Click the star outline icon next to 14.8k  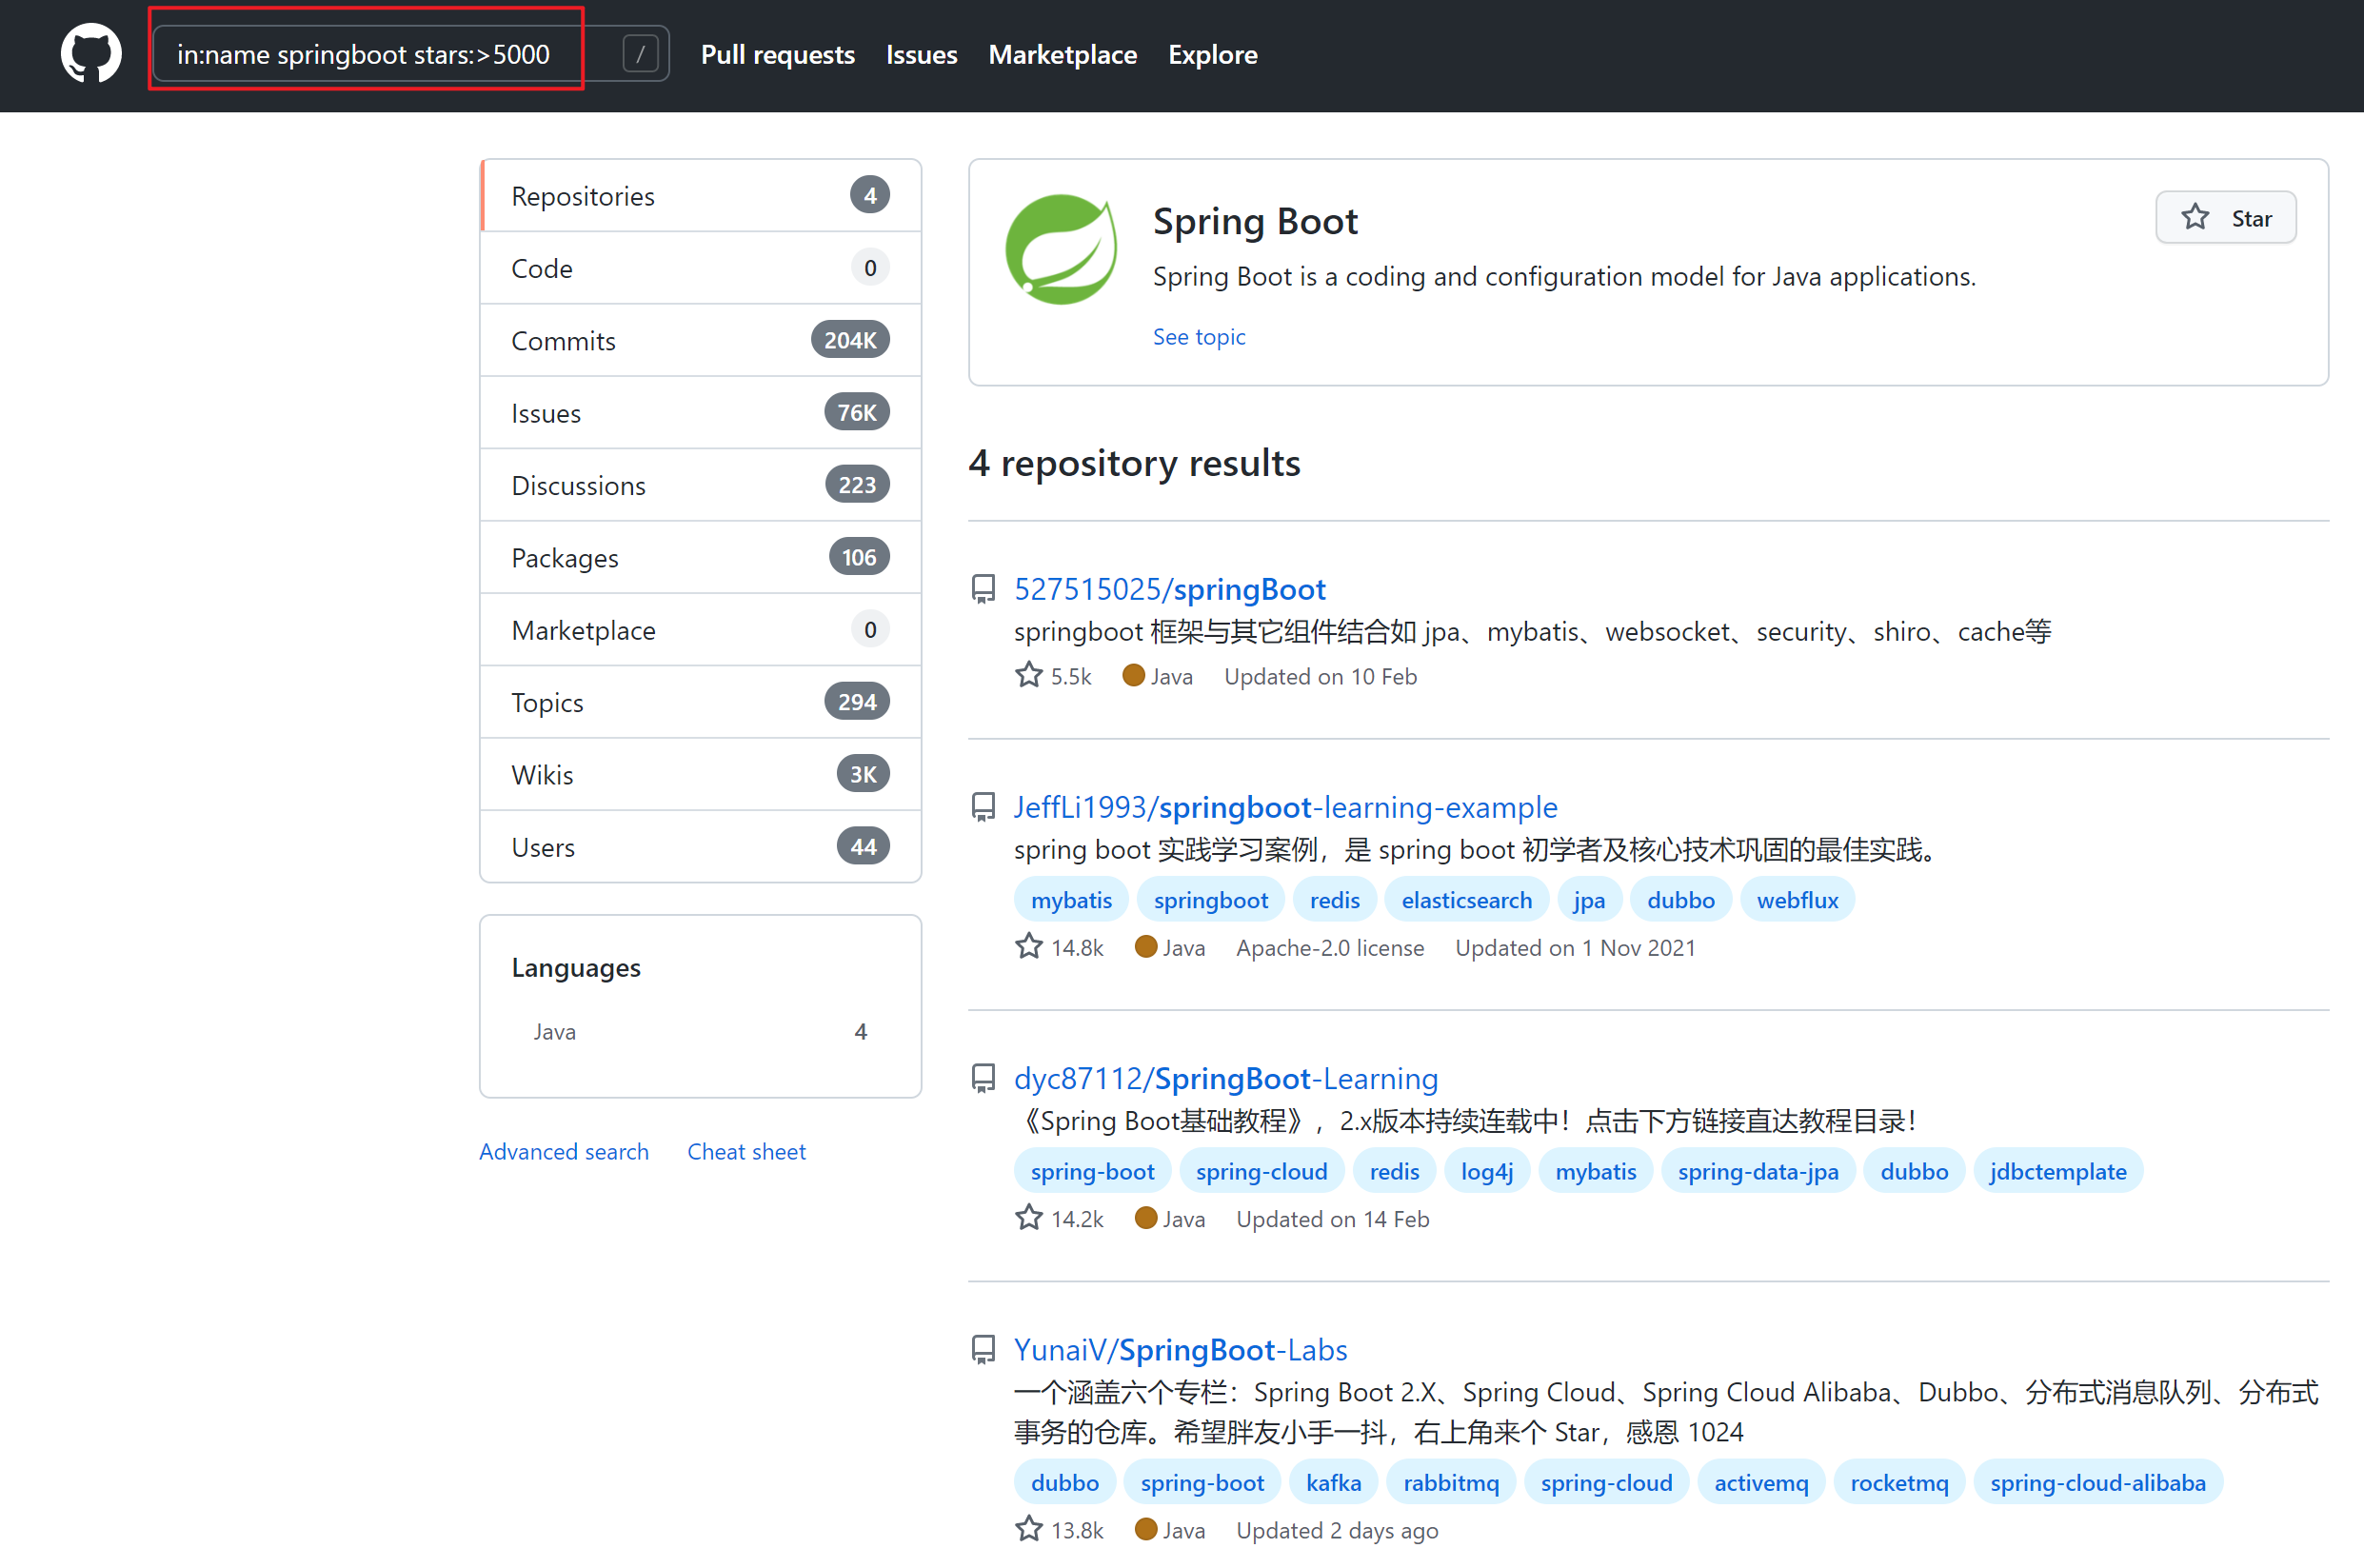click(1028, 946)
